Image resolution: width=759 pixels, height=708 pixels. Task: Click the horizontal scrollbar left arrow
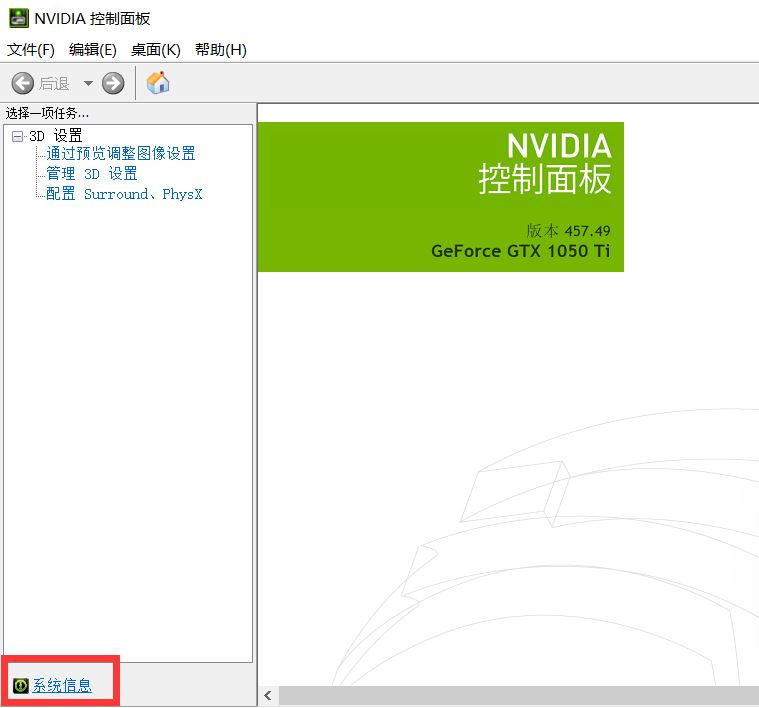point(268,696)
